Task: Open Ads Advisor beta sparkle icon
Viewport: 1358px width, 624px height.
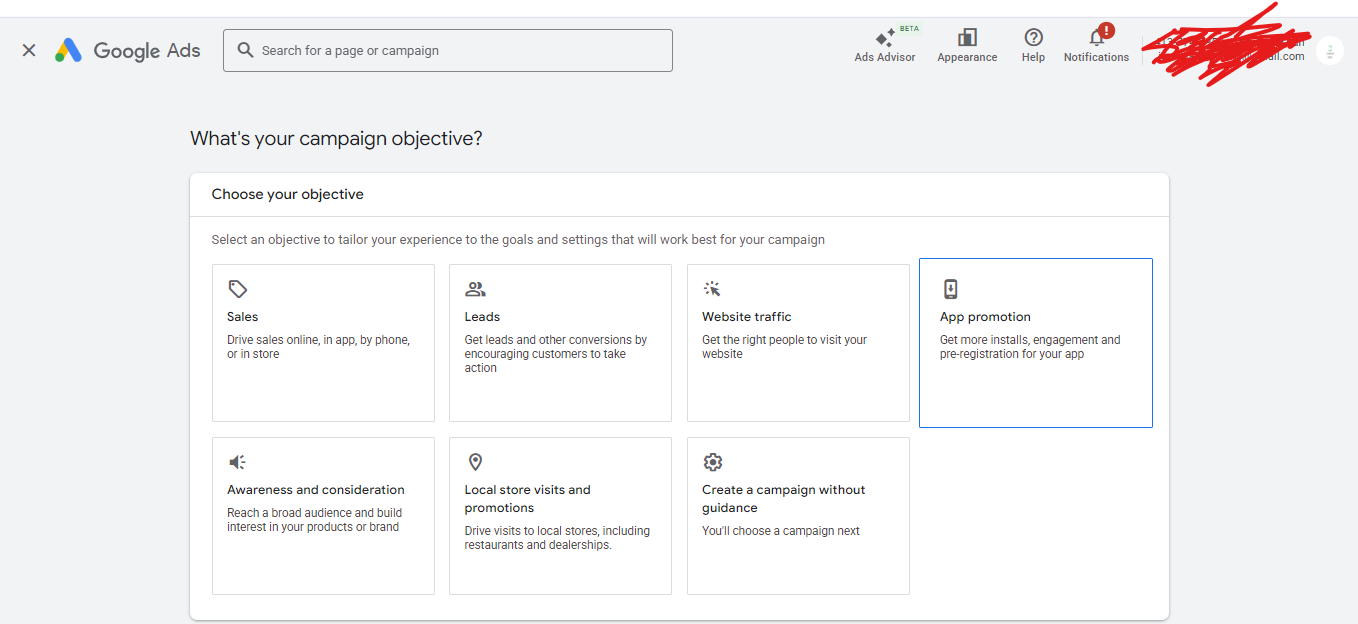Action: pos(885,38)
